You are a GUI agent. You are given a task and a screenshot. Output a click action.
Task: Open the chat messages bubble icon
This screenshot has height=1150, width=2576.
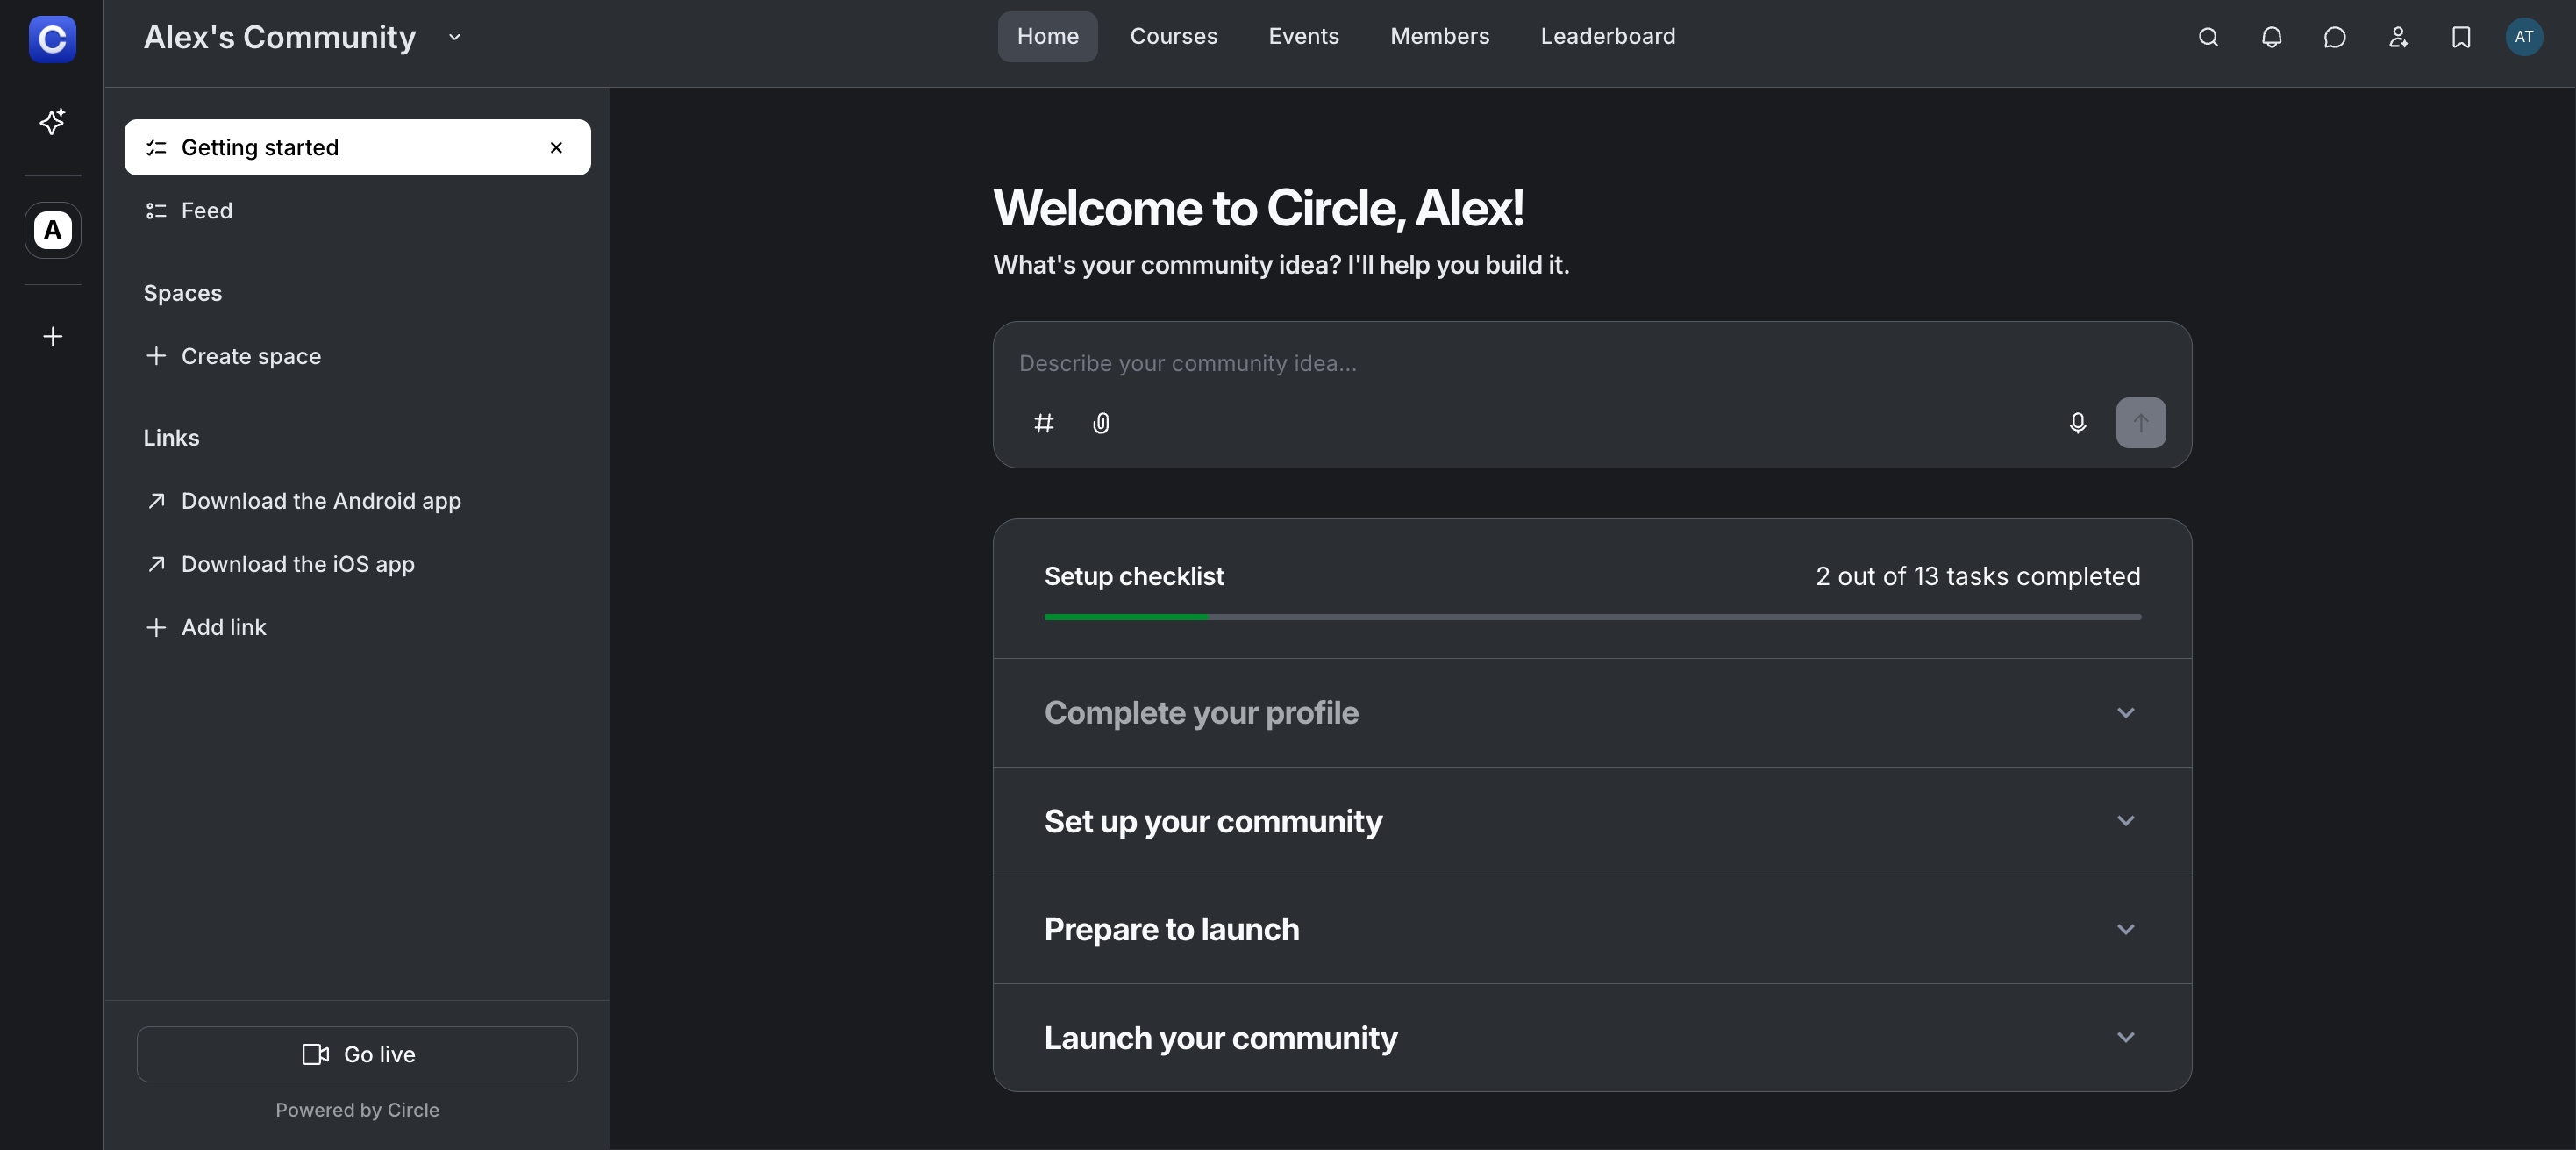2334,37
